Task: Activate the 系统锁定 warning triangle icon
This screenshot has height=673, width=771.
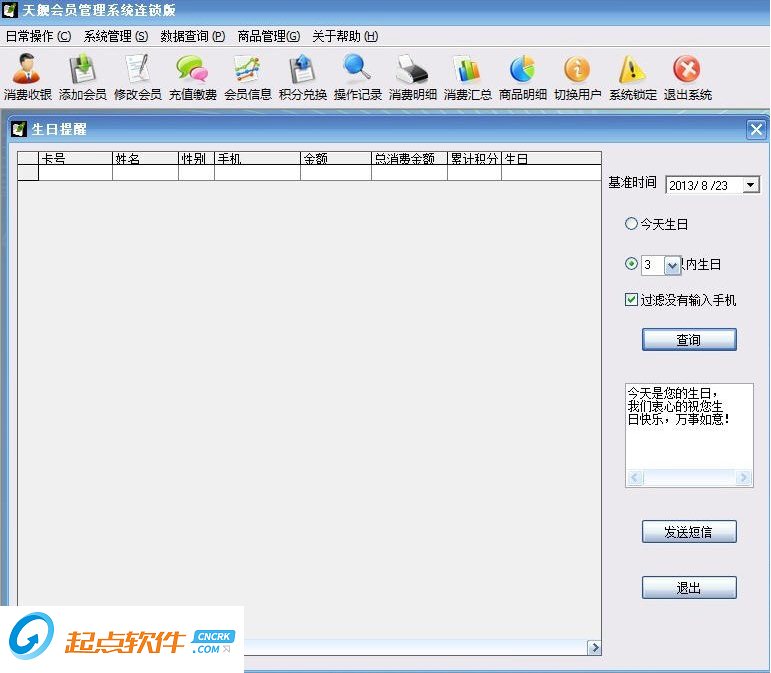Action: tap(633, 77)
